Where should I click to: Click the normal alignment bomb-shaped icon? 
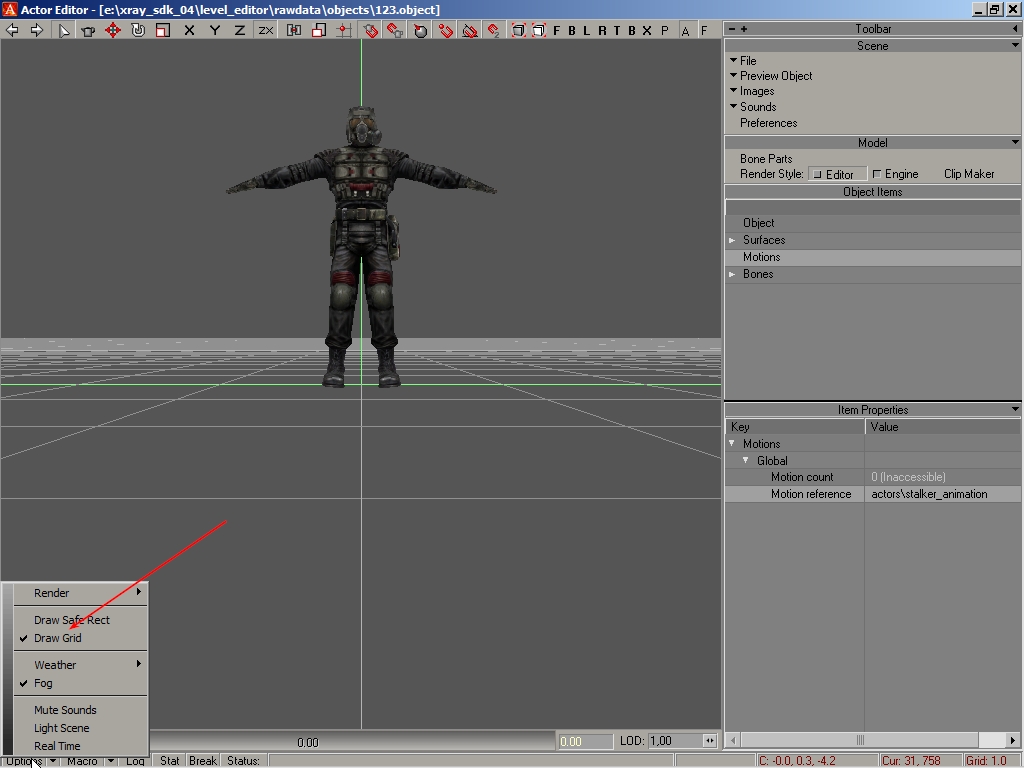[x=420, y=30]
